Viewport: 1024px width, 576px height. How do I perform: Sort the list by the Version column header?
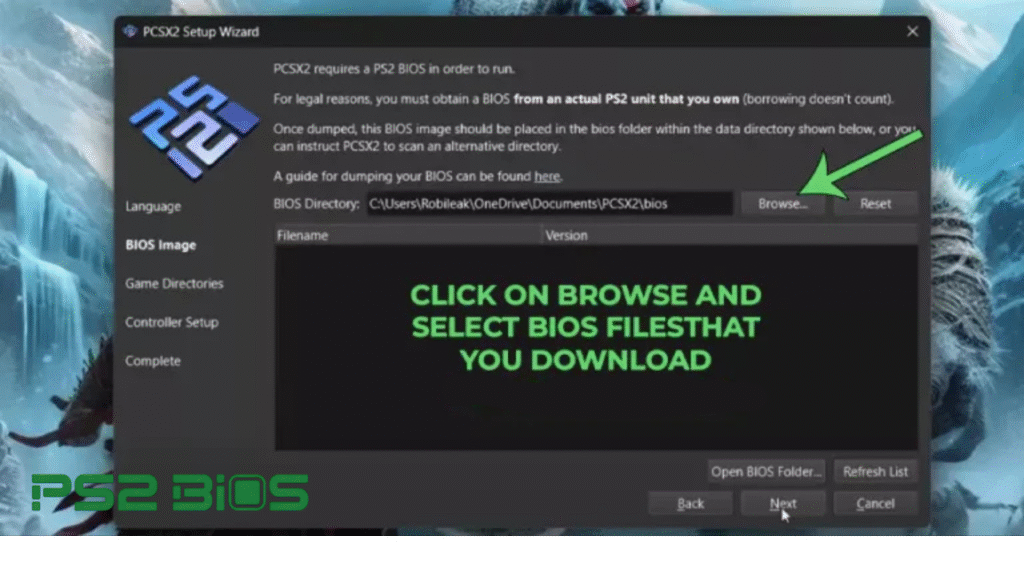coord(729,236)
